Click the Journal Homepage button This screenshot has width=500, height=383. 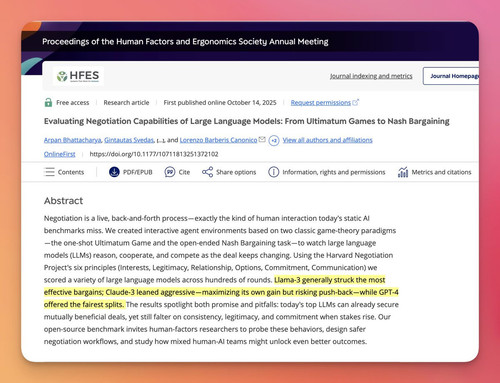coord(451,76)
